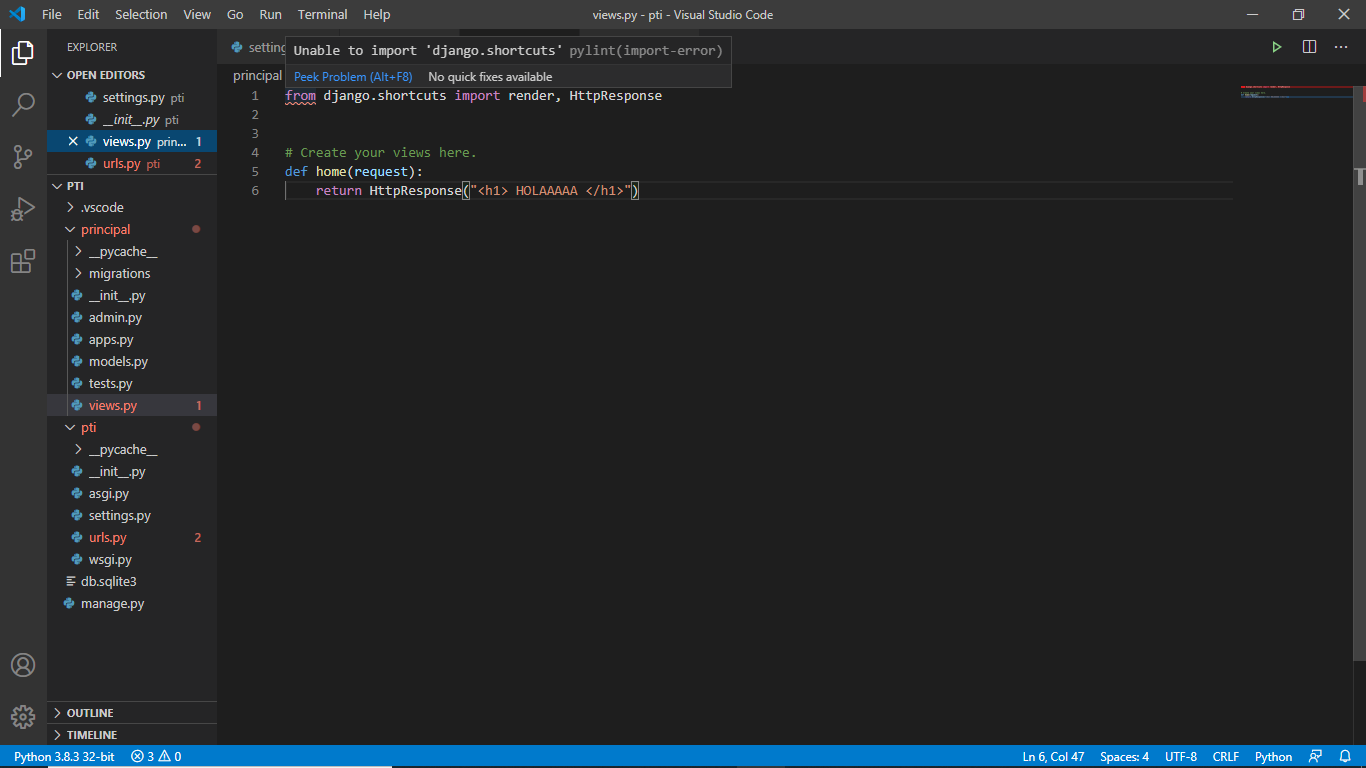Collapse the pti subfolder
Screen dimensions: 1366x768
(132, 427)
